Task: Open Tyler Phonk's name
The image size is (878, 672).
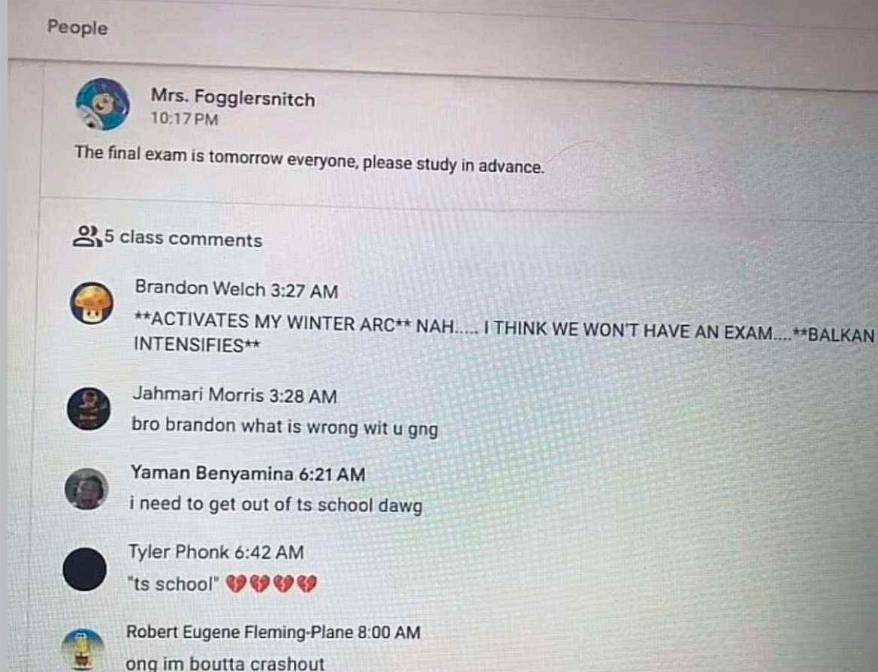Action: (x=179, y=552)
